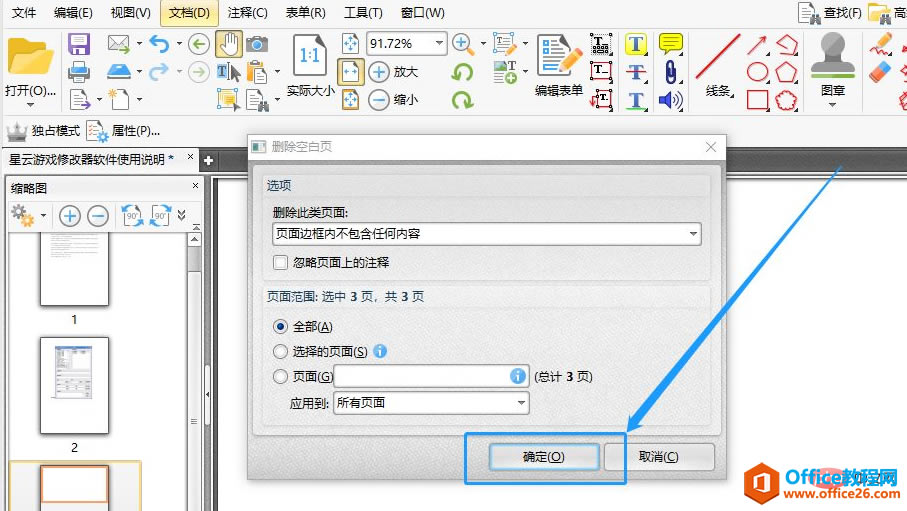Screen dimensions: 907x511
Task: Open the zoom percentage 91.72% dropdown
Action: 439,43
